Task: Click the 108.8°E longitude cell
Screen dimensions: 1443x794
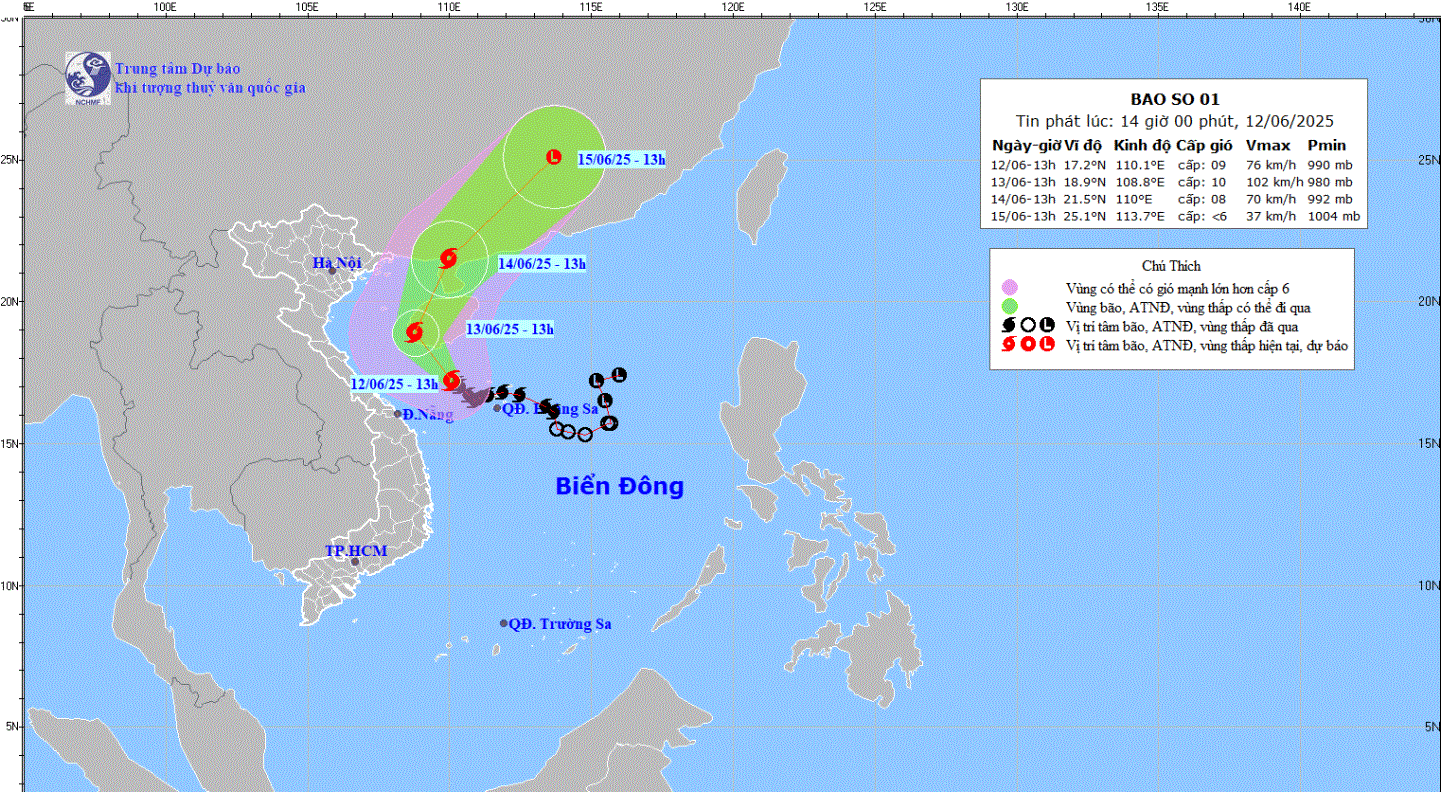Action: [x=1140, y=182]
